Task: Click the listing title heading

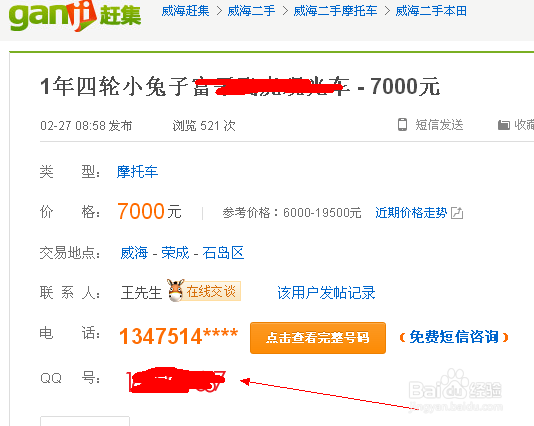Action: [240, 86]
